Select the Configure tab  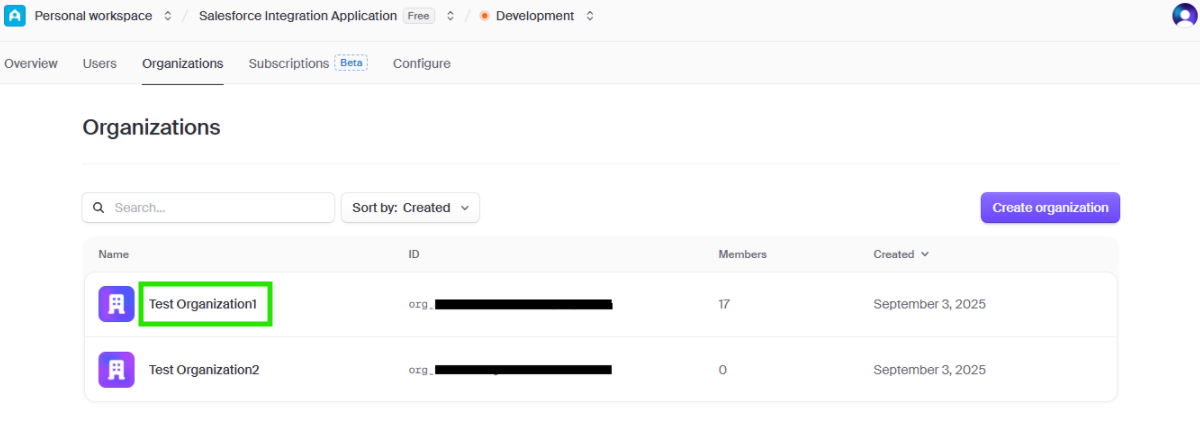[x=421, y=63]
